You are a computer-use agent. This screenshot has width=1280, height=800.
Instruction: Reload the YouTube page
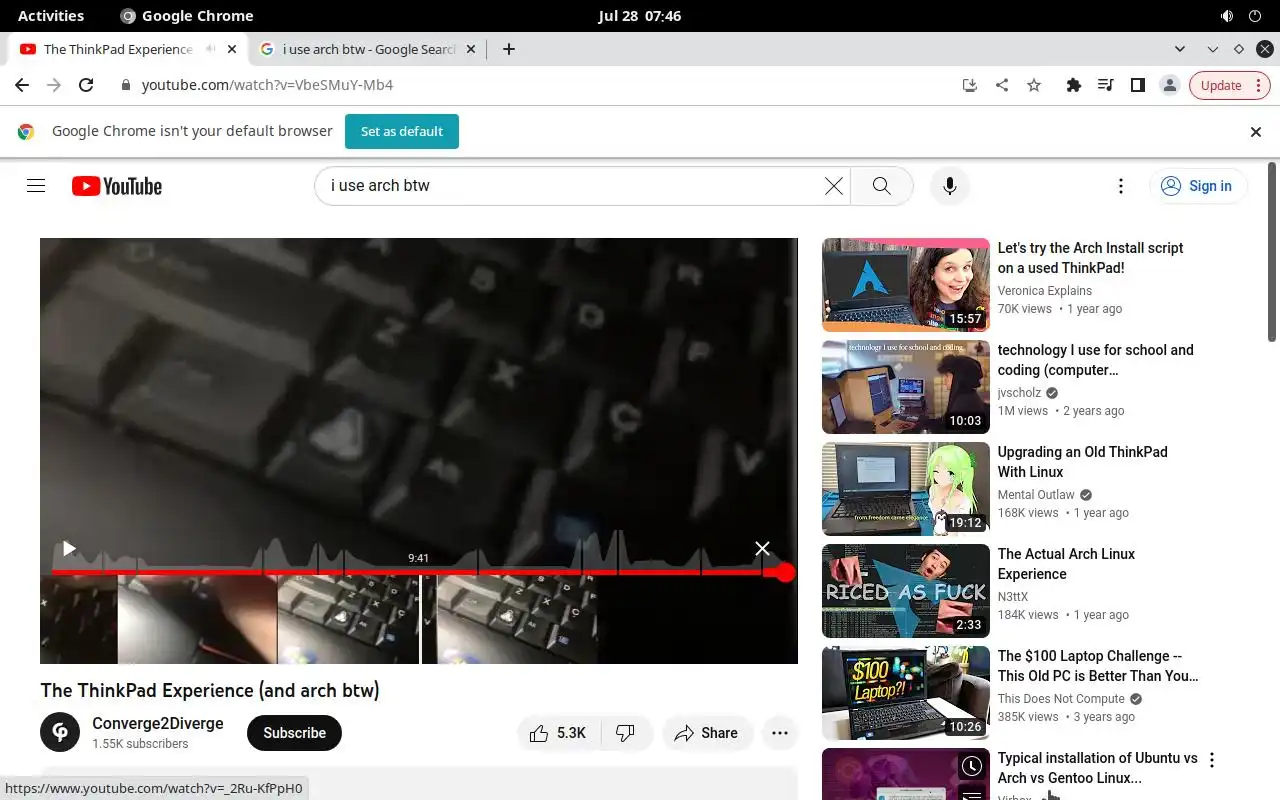click(86, 85)
